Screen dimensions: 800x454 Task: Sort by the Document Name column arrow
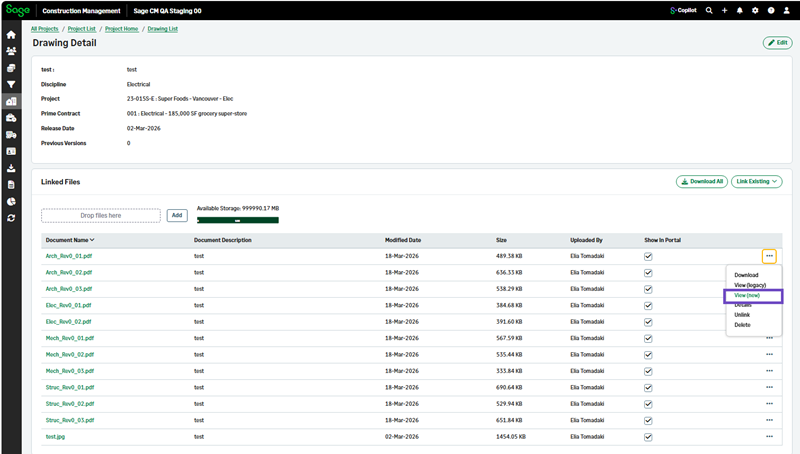93,240
